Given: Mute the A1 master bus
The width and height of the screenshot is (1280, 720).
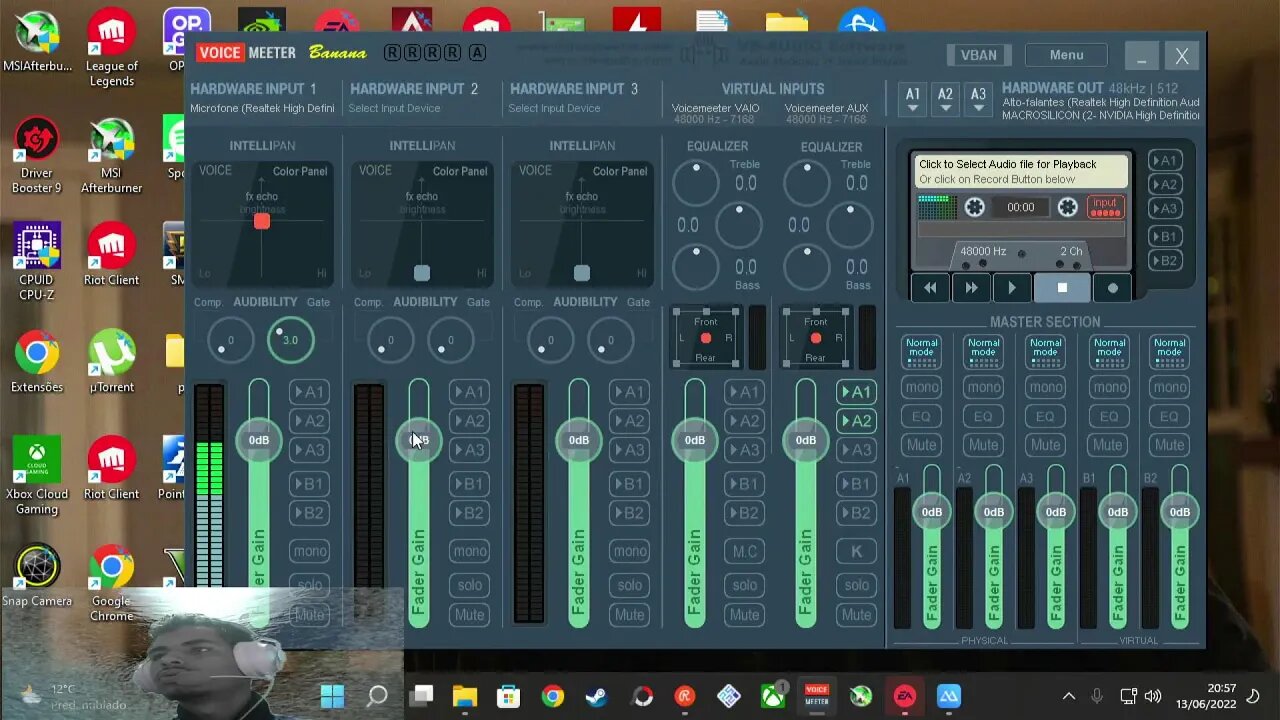Looking at the screenshot, I should coord(921,445).
